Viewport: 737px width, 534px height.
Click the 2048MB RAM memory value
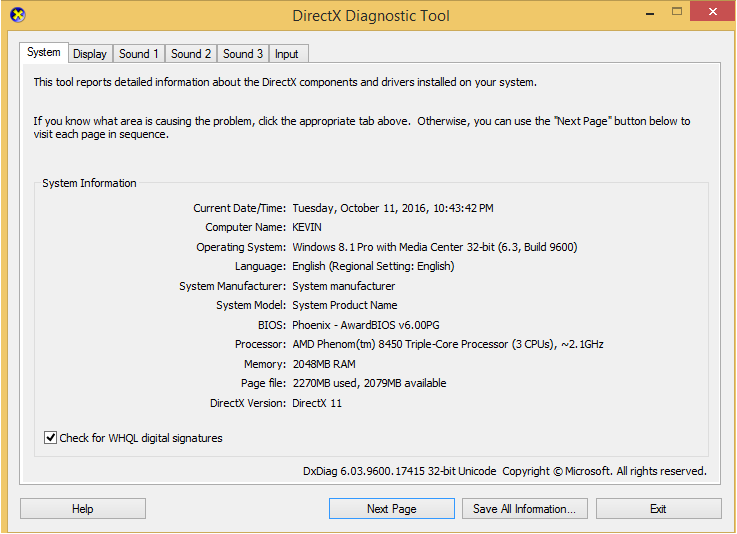coord(323,364)
